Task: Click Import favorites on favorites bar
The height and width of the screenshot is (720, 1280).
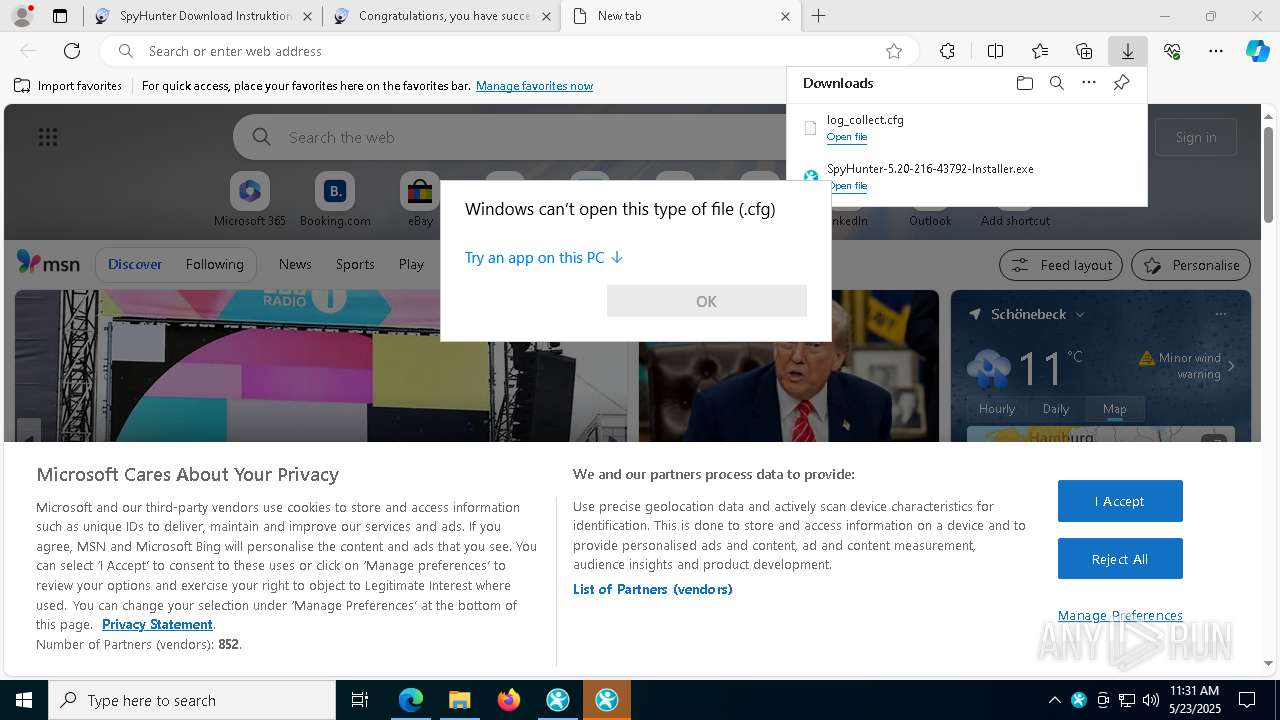Action: coord(68,86)
